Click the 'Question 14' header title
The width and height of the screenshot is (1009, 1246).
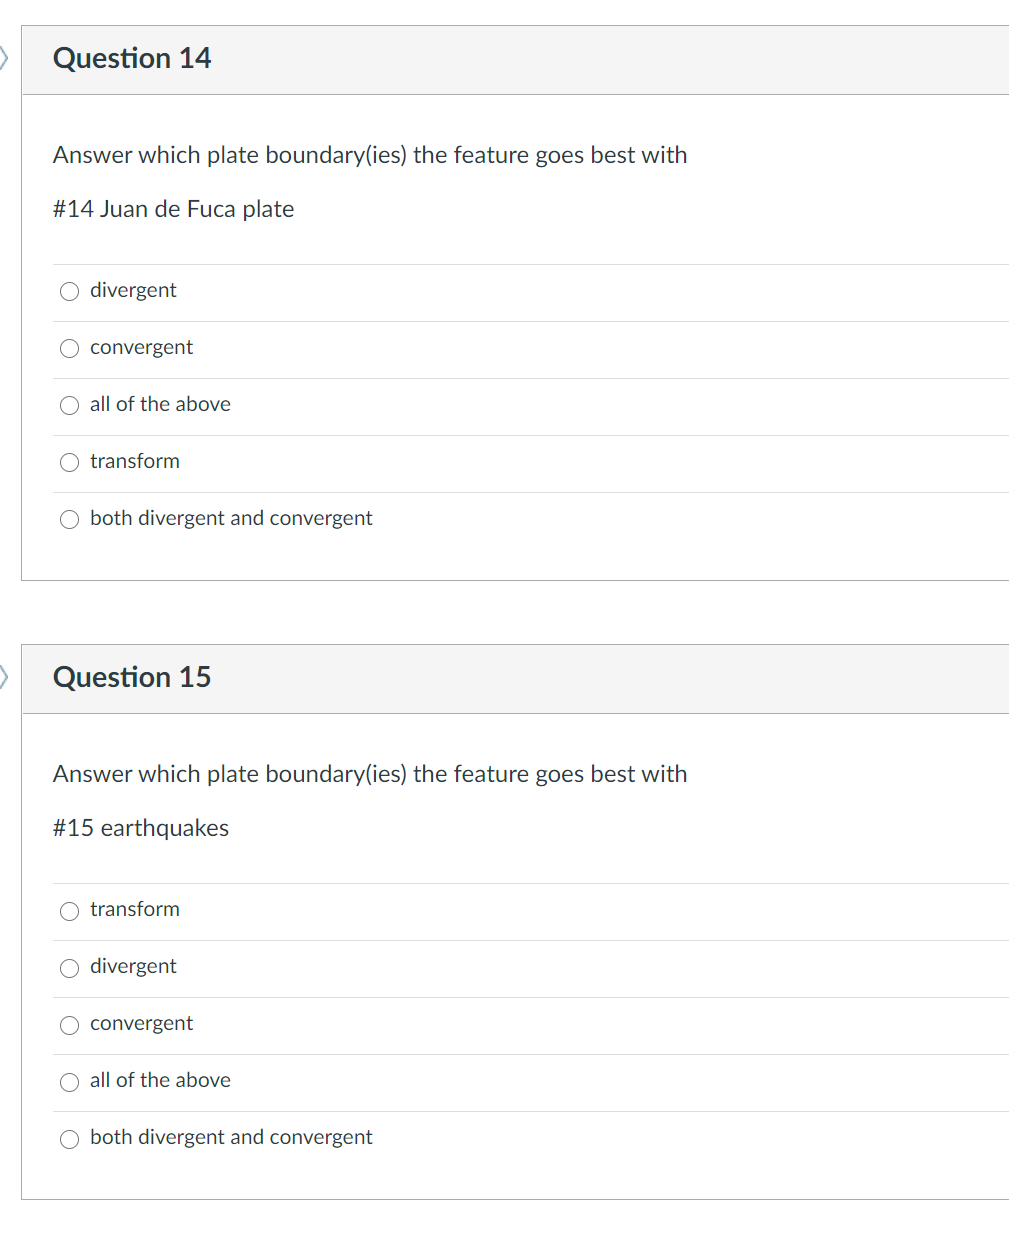(x=132, y=58)
